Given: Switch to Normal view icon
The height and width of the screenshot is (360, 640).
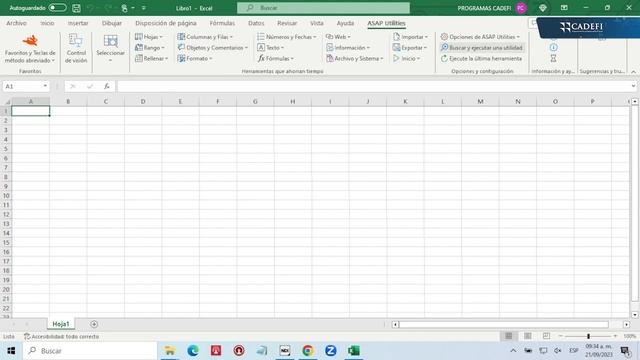Looking at the screenshot, I should [x=509, y=336].
